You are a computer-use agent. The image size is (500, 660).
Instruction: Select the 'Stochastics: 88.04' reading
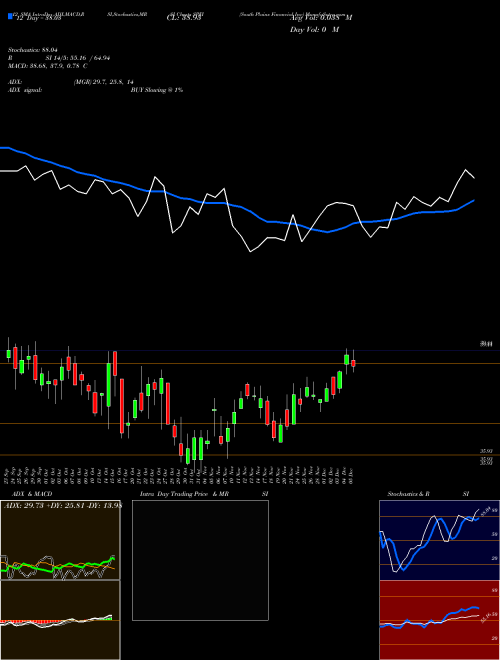coord(33,50)
